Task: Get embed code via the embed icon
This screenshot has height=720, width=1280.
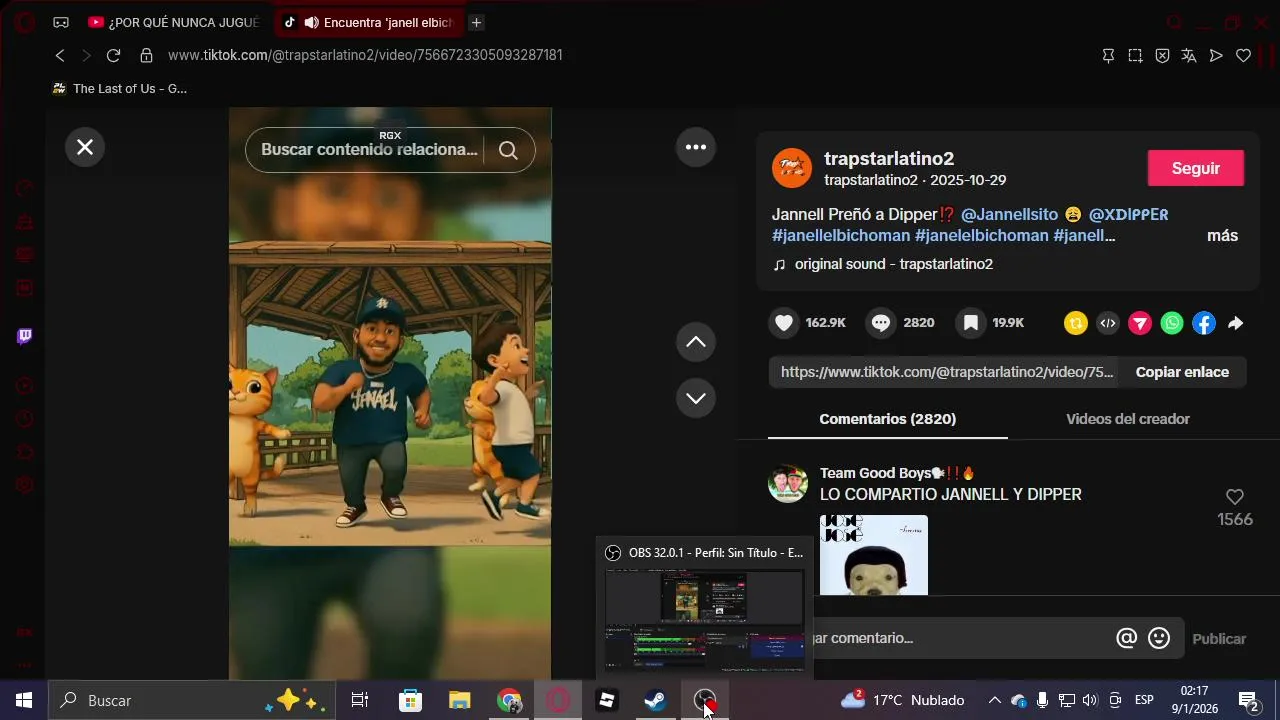Action: click(x=1108, y=323)
